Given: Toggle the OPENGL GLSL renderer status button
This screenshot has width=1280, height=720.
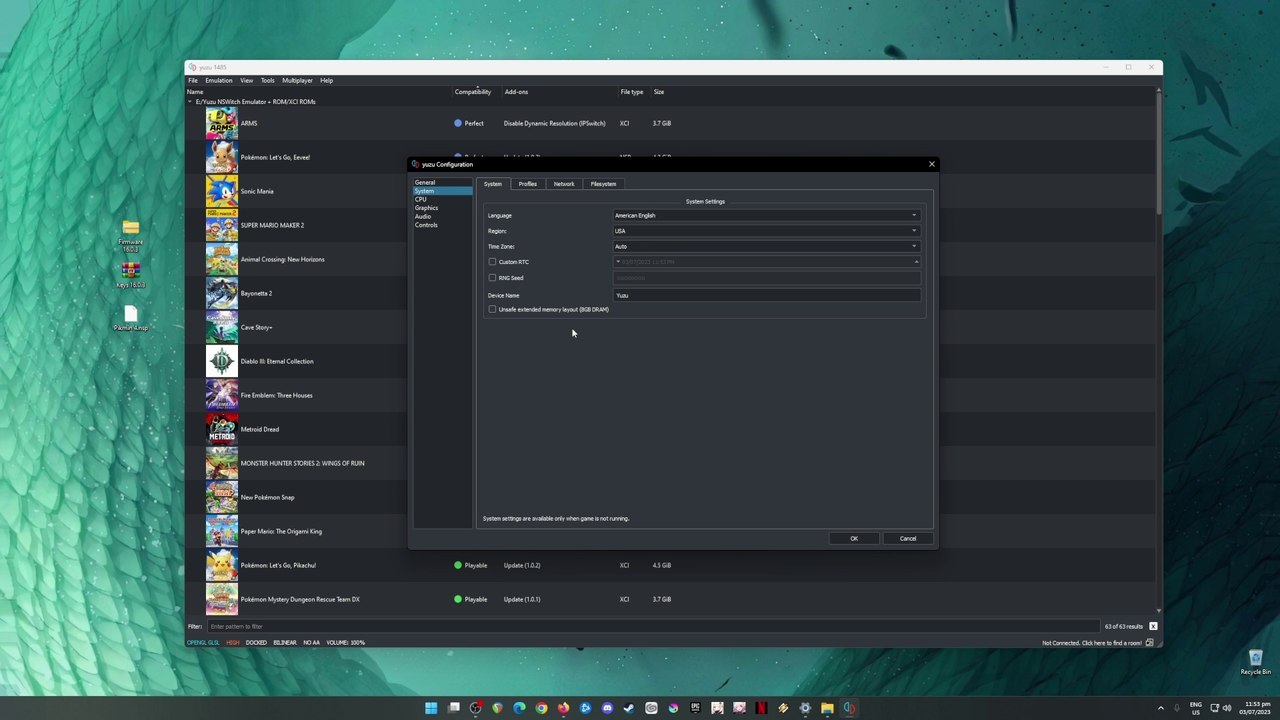Looking at the screenshot, I should (203, 642).
